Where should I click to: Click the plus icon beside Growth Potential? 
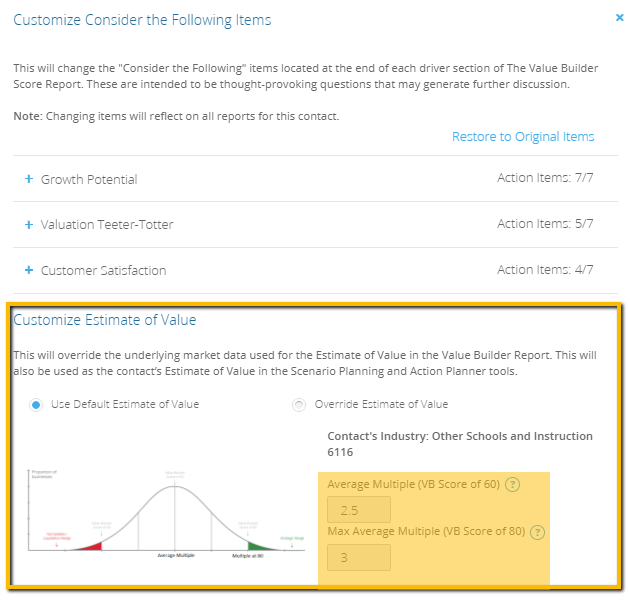(x=29, y=179)
